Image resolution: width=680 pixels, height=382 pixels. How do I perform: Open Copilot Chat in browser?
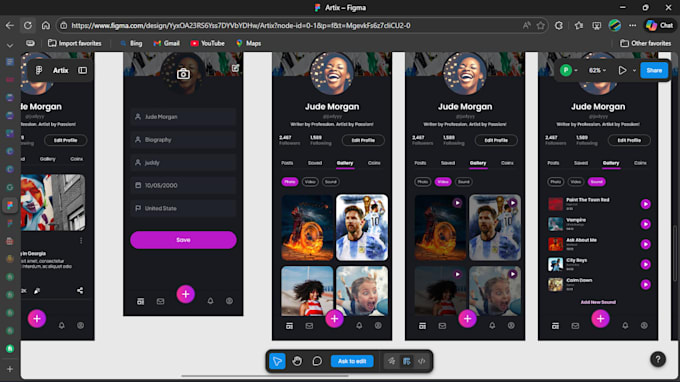pos(660,26)
